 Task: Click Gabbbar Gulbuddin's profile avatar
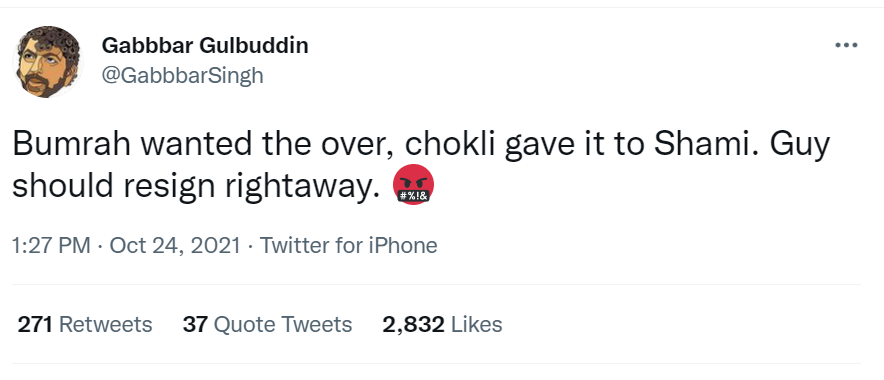pyautogui.click(x=47, y=61)
